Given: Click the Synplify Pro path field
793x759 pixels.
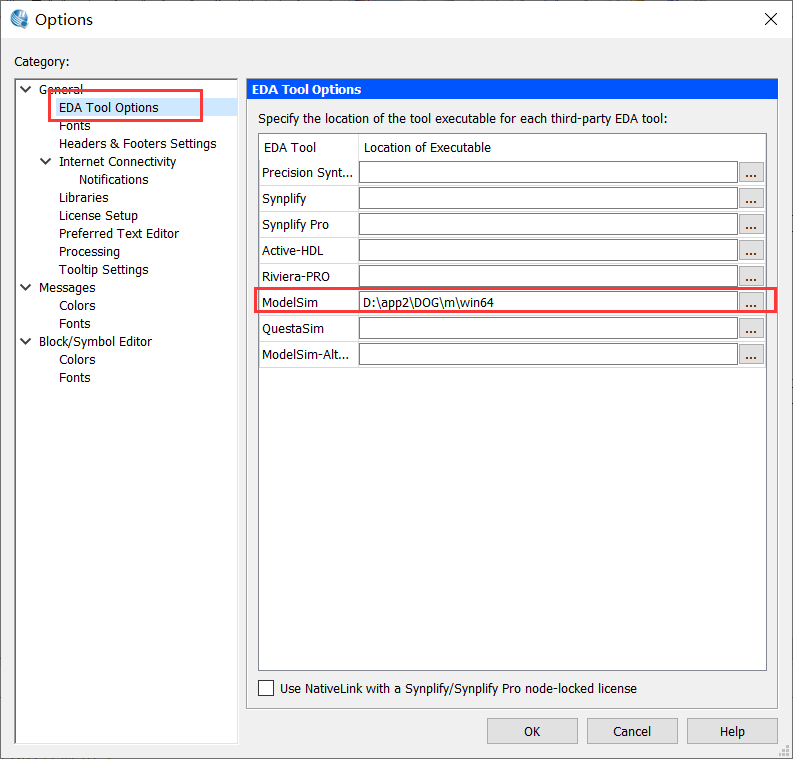Looking at the screenshot, I should [x=548, y=224].
